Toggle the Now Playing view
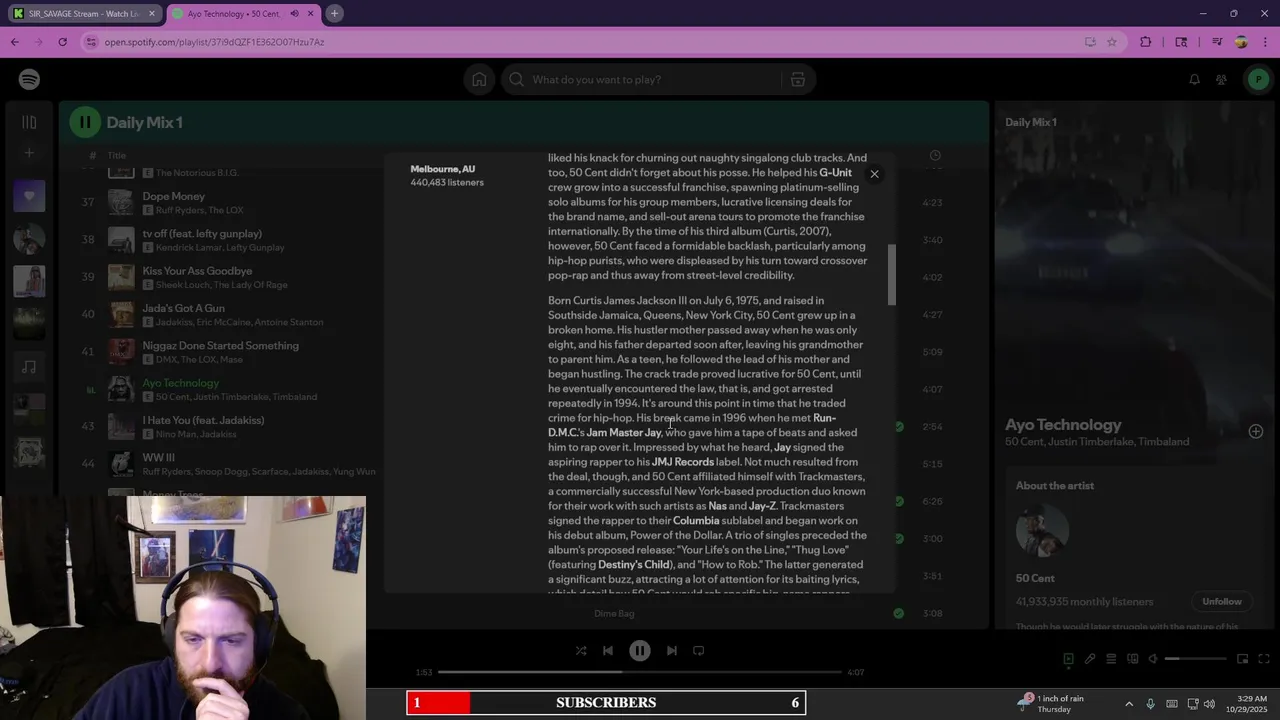Image resolution: width=1280 pixels, height=720 pixels. [1068, 659]
